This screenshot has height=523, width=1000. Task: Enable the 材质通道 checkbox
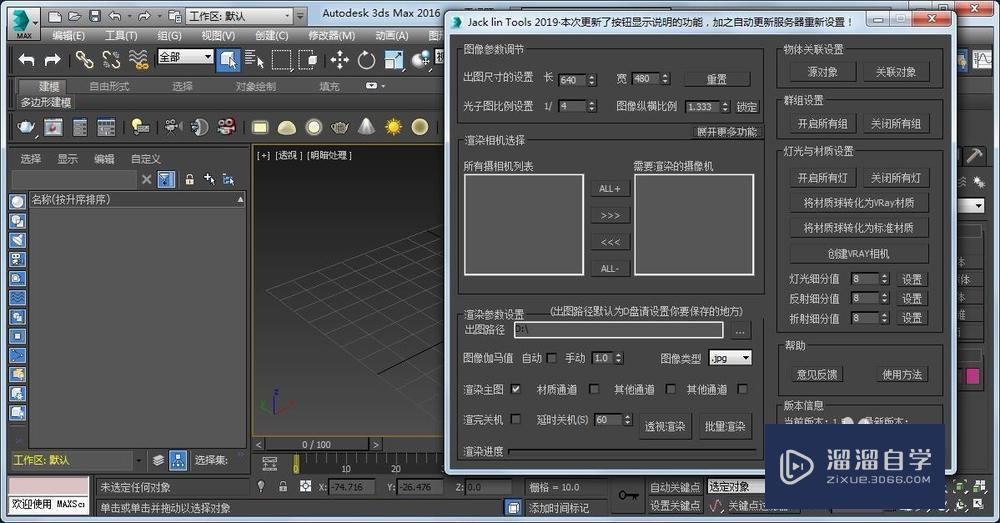[594, 388]
